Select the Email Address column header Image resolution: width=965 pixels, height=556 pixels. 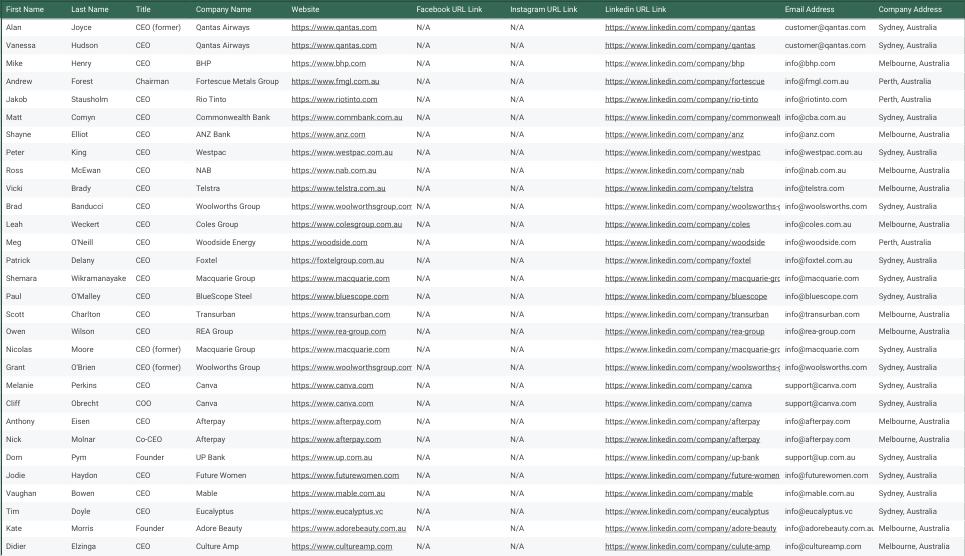pyautogui.click(x=809, y=9)
